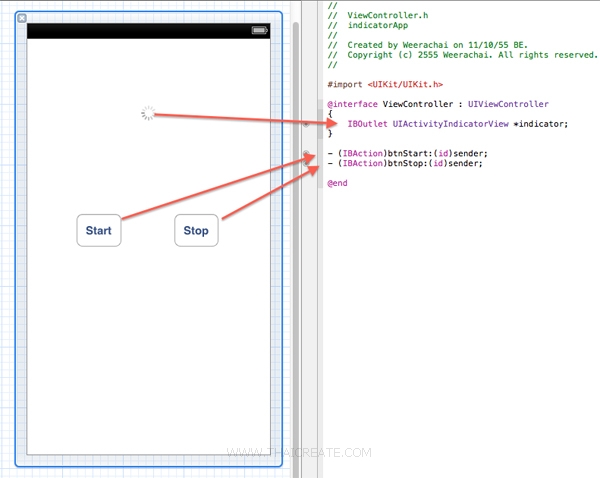
Task: Place cursor in the Created by Weerachai comment
Action: point(427,45)
